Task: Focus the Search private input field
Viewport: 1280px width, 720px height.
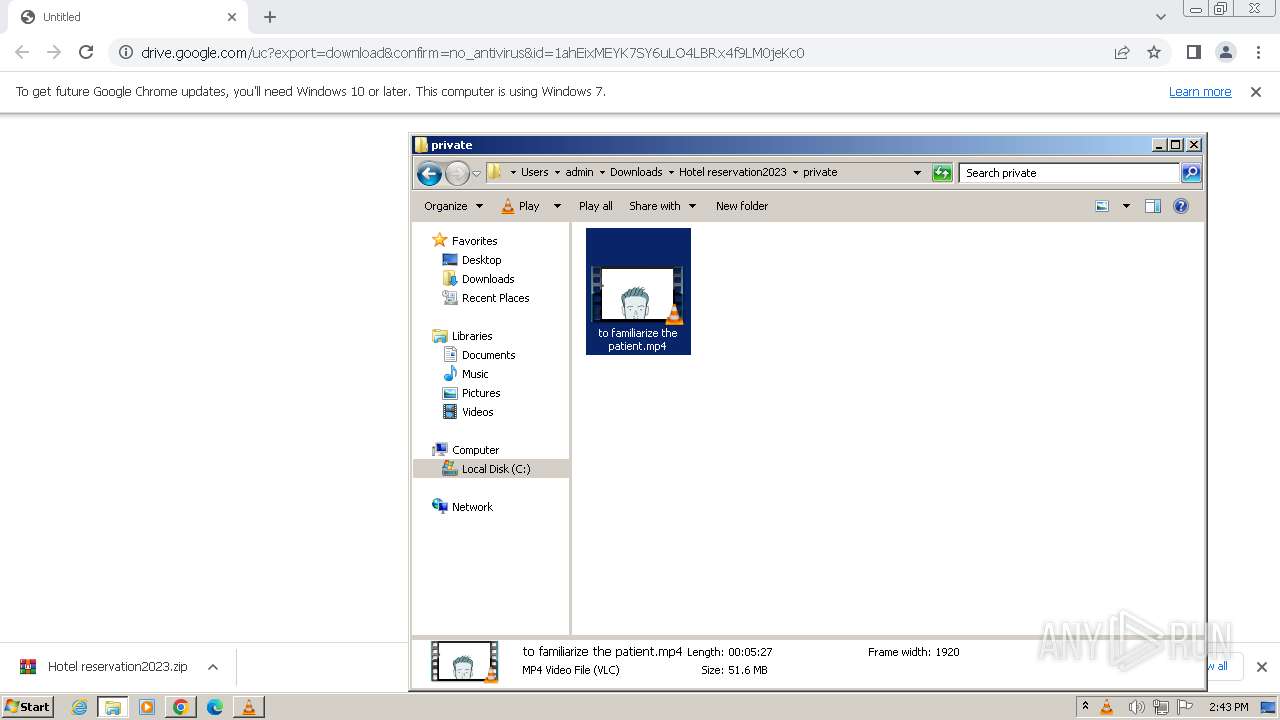Action: (x=1069, y=173)
